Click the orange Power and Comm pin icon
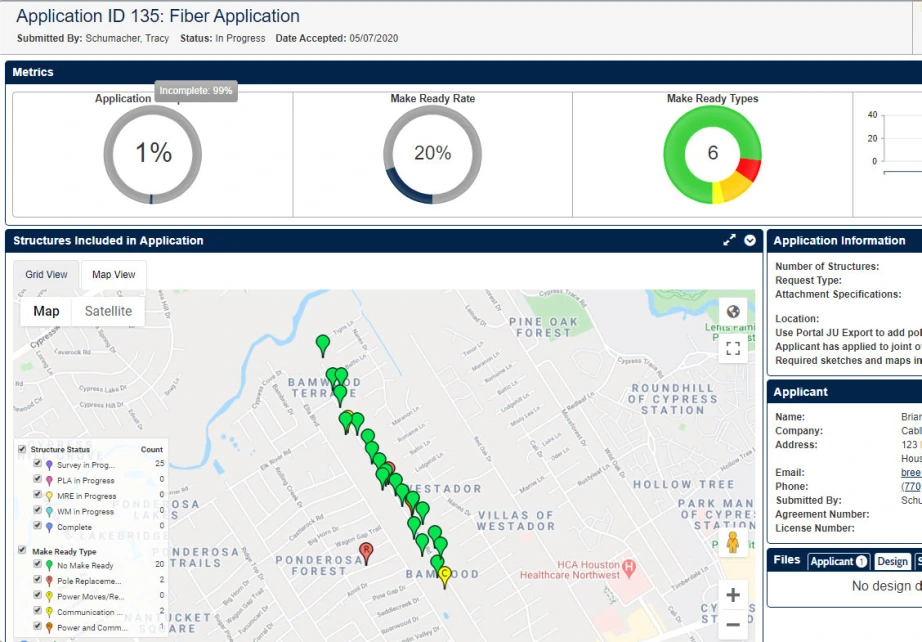Viewport: 922px width, 642px height. [49, 628]
